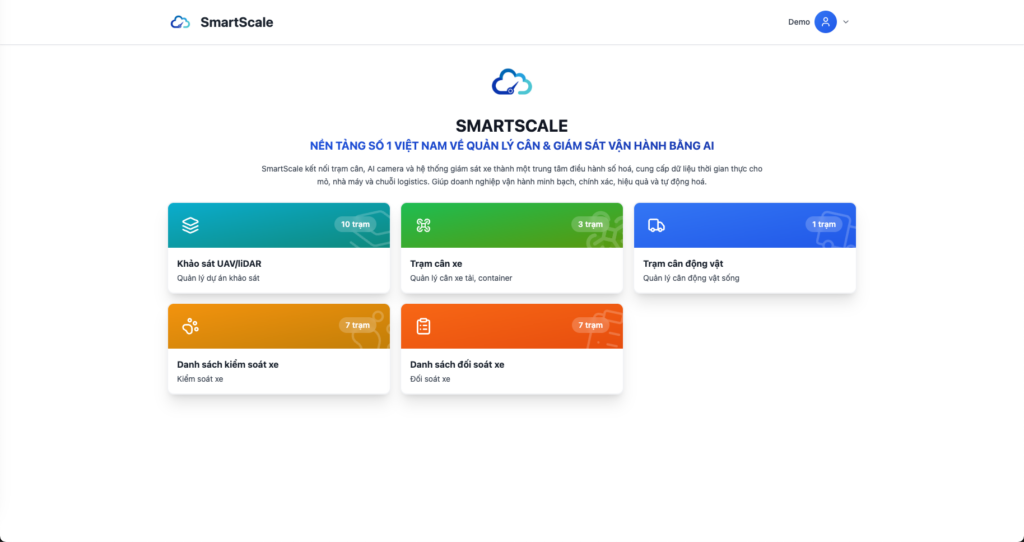The height and width of the screenshot is (542, 1024).
Task: Click '7 trạm' badge on kiểm soát xe card
Action: pyautogui.click(x=357, y=325)
